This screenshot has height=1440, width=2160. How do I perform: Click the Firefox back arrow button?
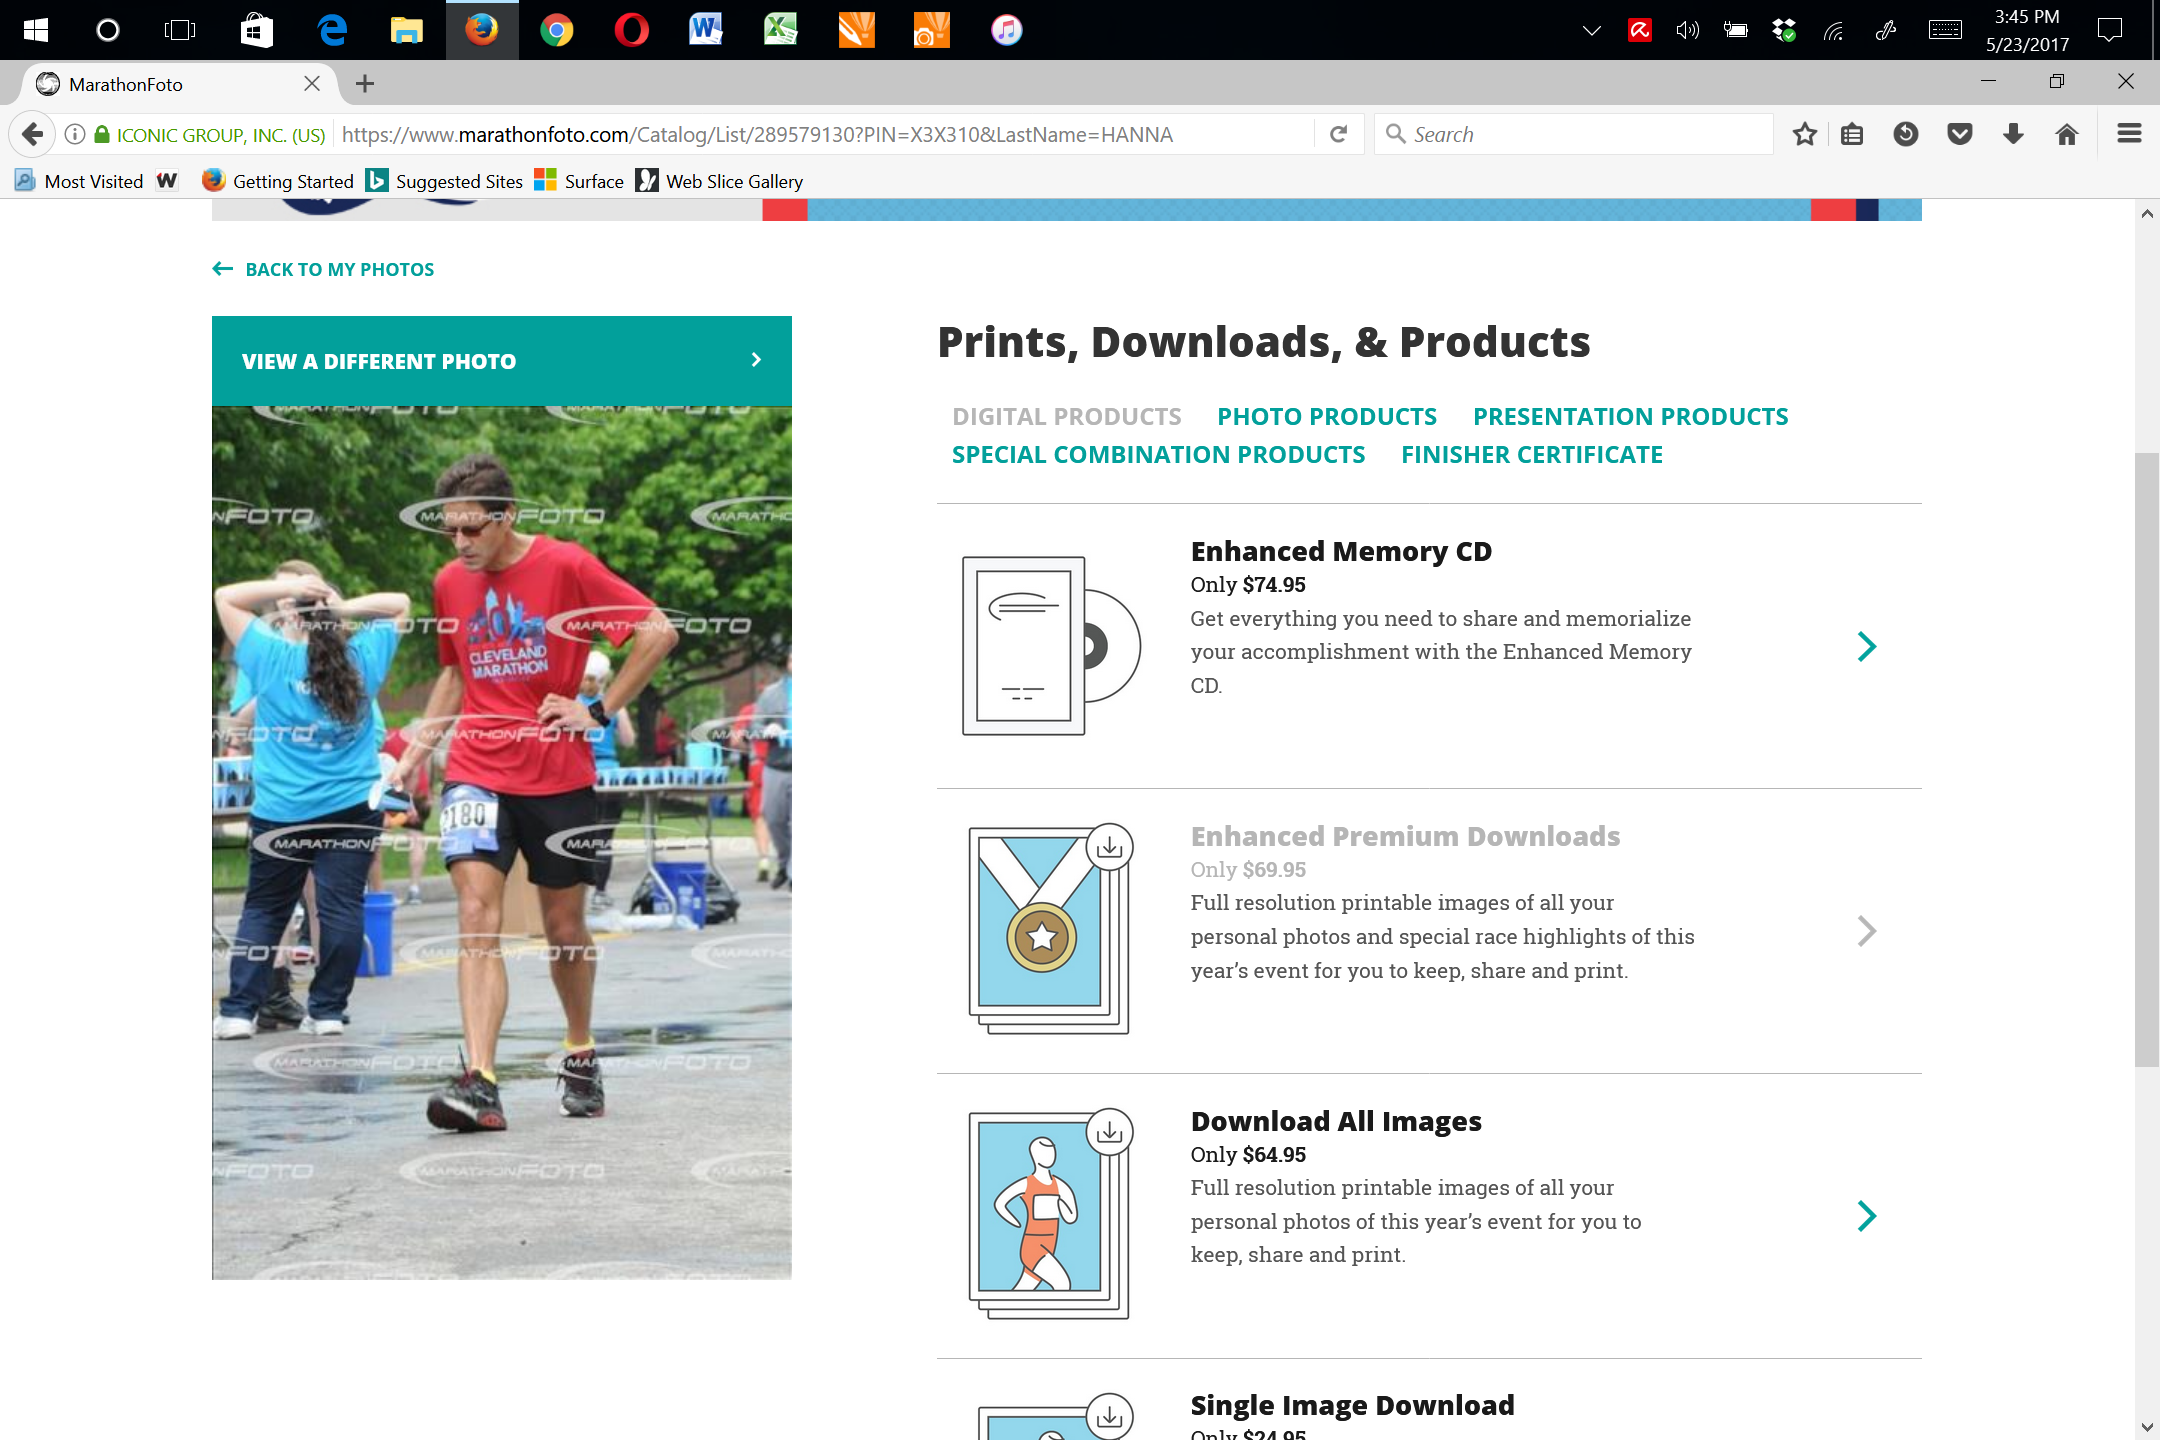click(x=32, y=134)
